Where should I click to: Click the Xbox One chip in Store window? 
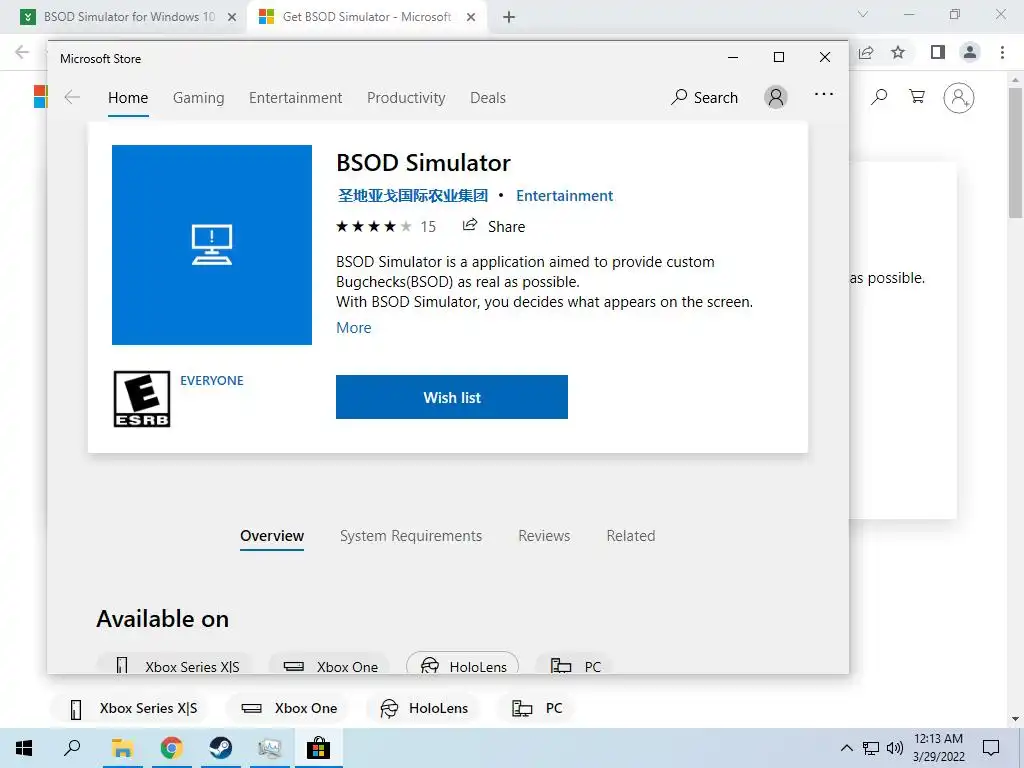pyautogui.click(x=329, y=664)
